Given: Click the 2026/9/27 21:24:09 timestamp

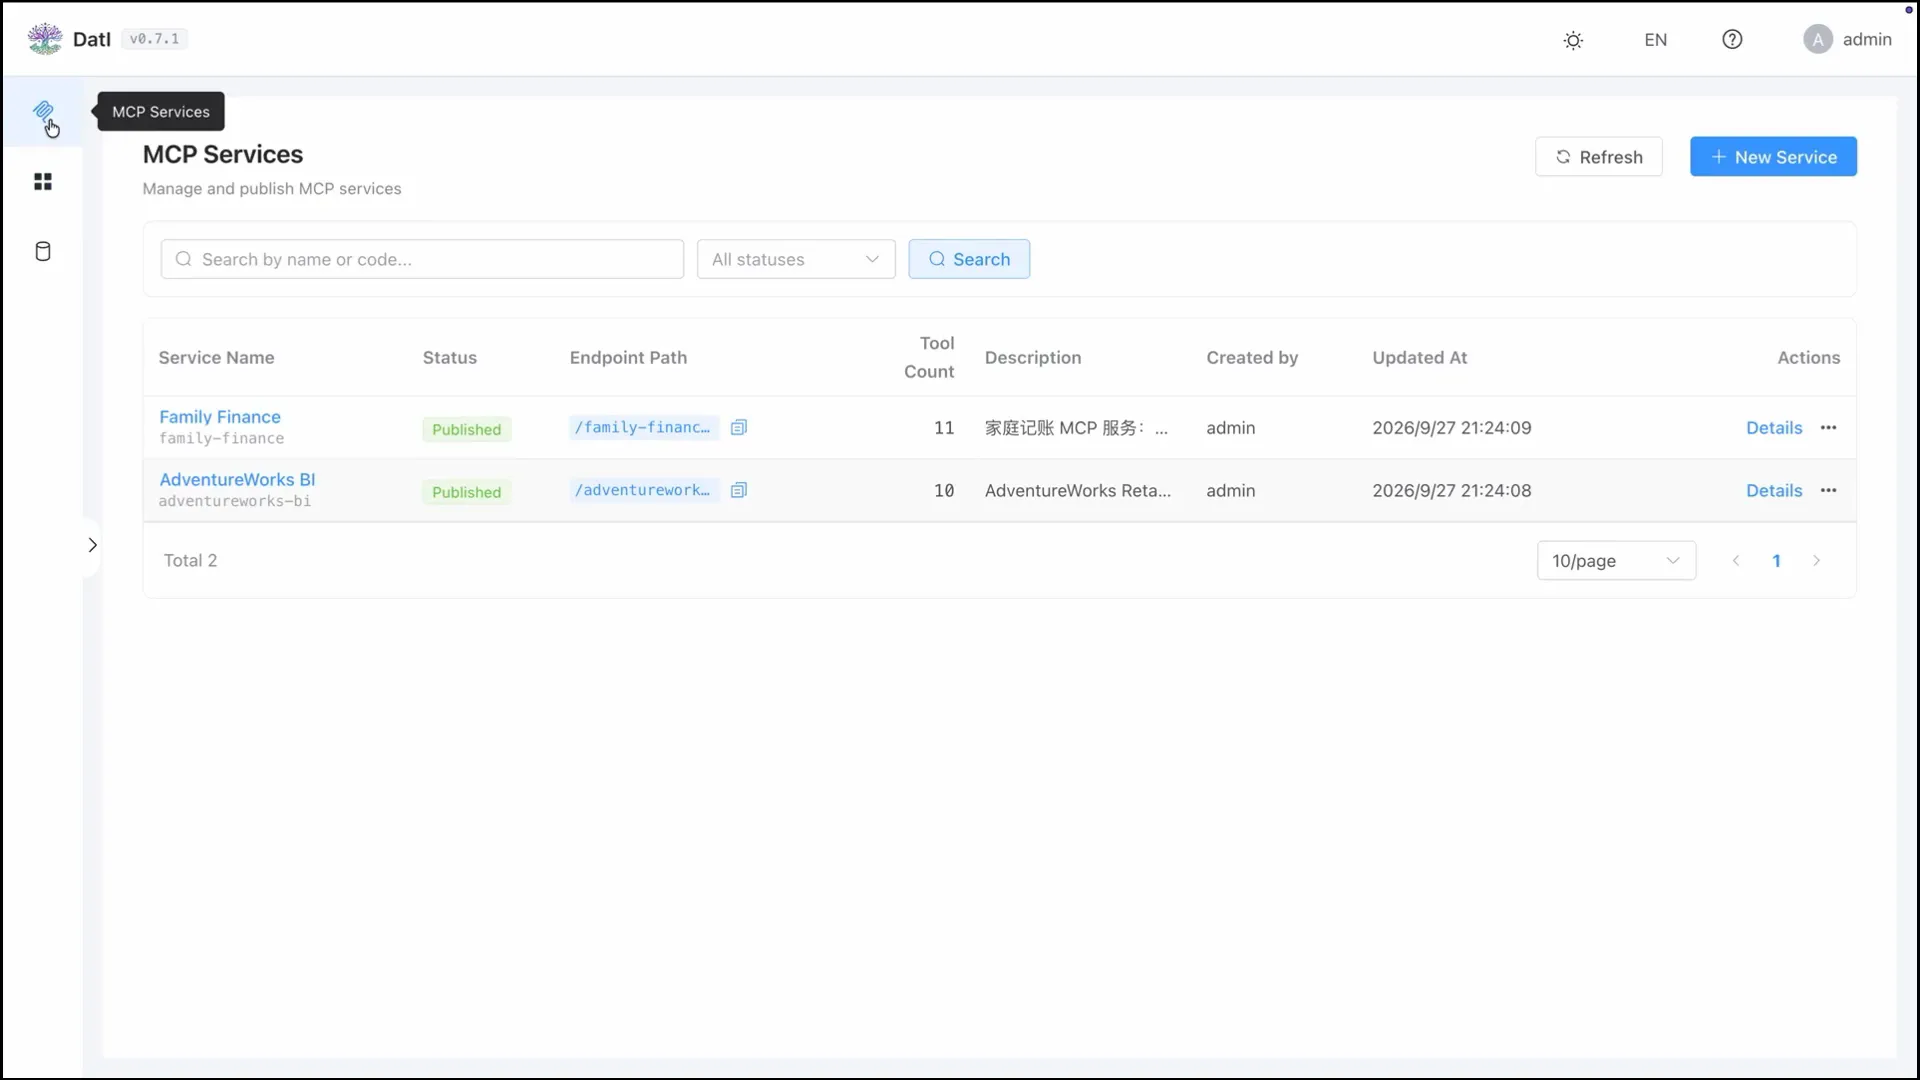Looking at the screenshot, I should pos(1451,428).
